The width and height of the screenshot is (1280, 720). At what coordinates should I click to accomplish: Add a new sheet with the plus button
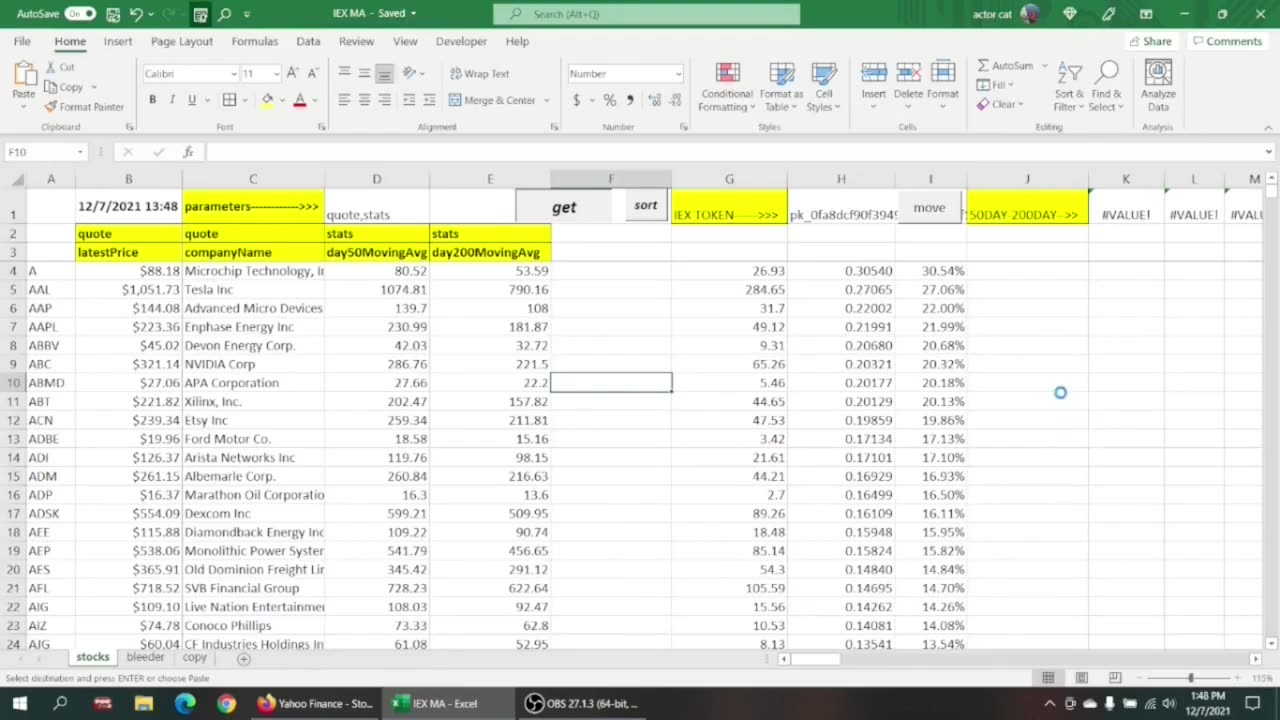243,658
